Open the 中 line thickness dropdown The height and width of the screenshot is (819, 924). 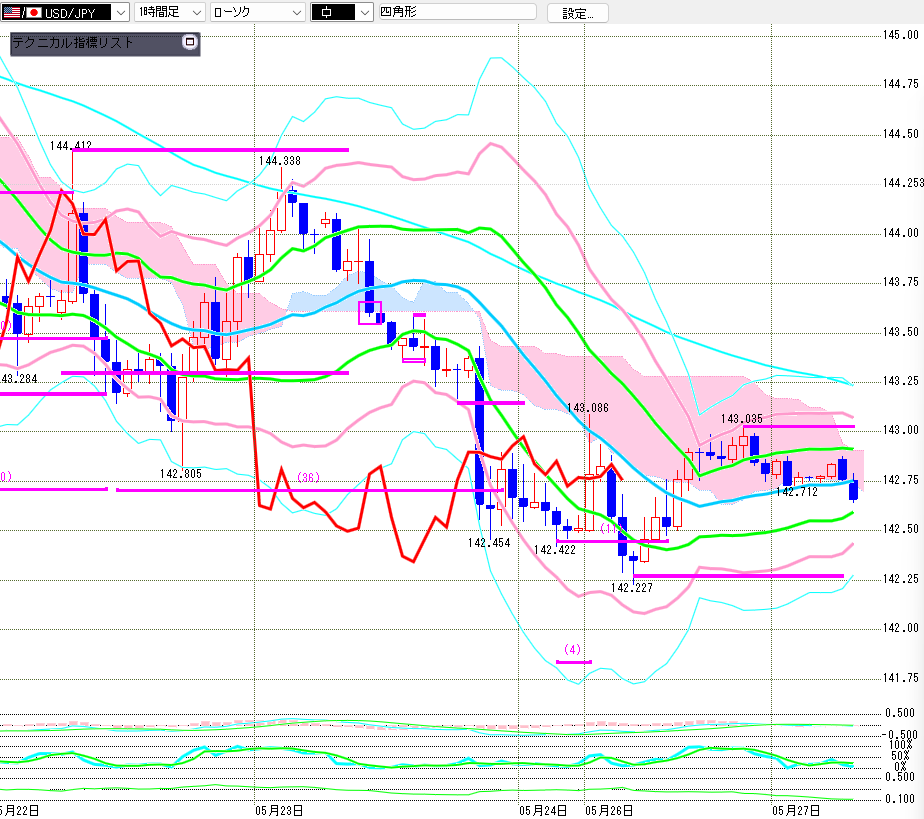point(363,12)
